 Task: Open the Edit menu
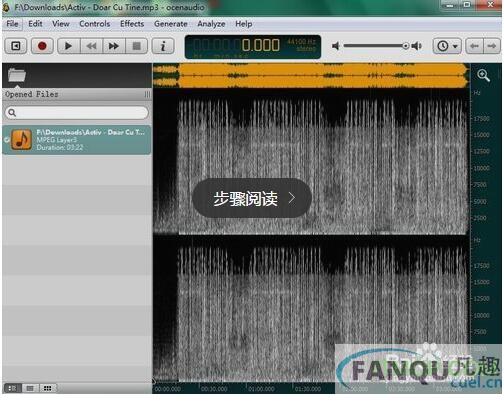tap(35, 24)
